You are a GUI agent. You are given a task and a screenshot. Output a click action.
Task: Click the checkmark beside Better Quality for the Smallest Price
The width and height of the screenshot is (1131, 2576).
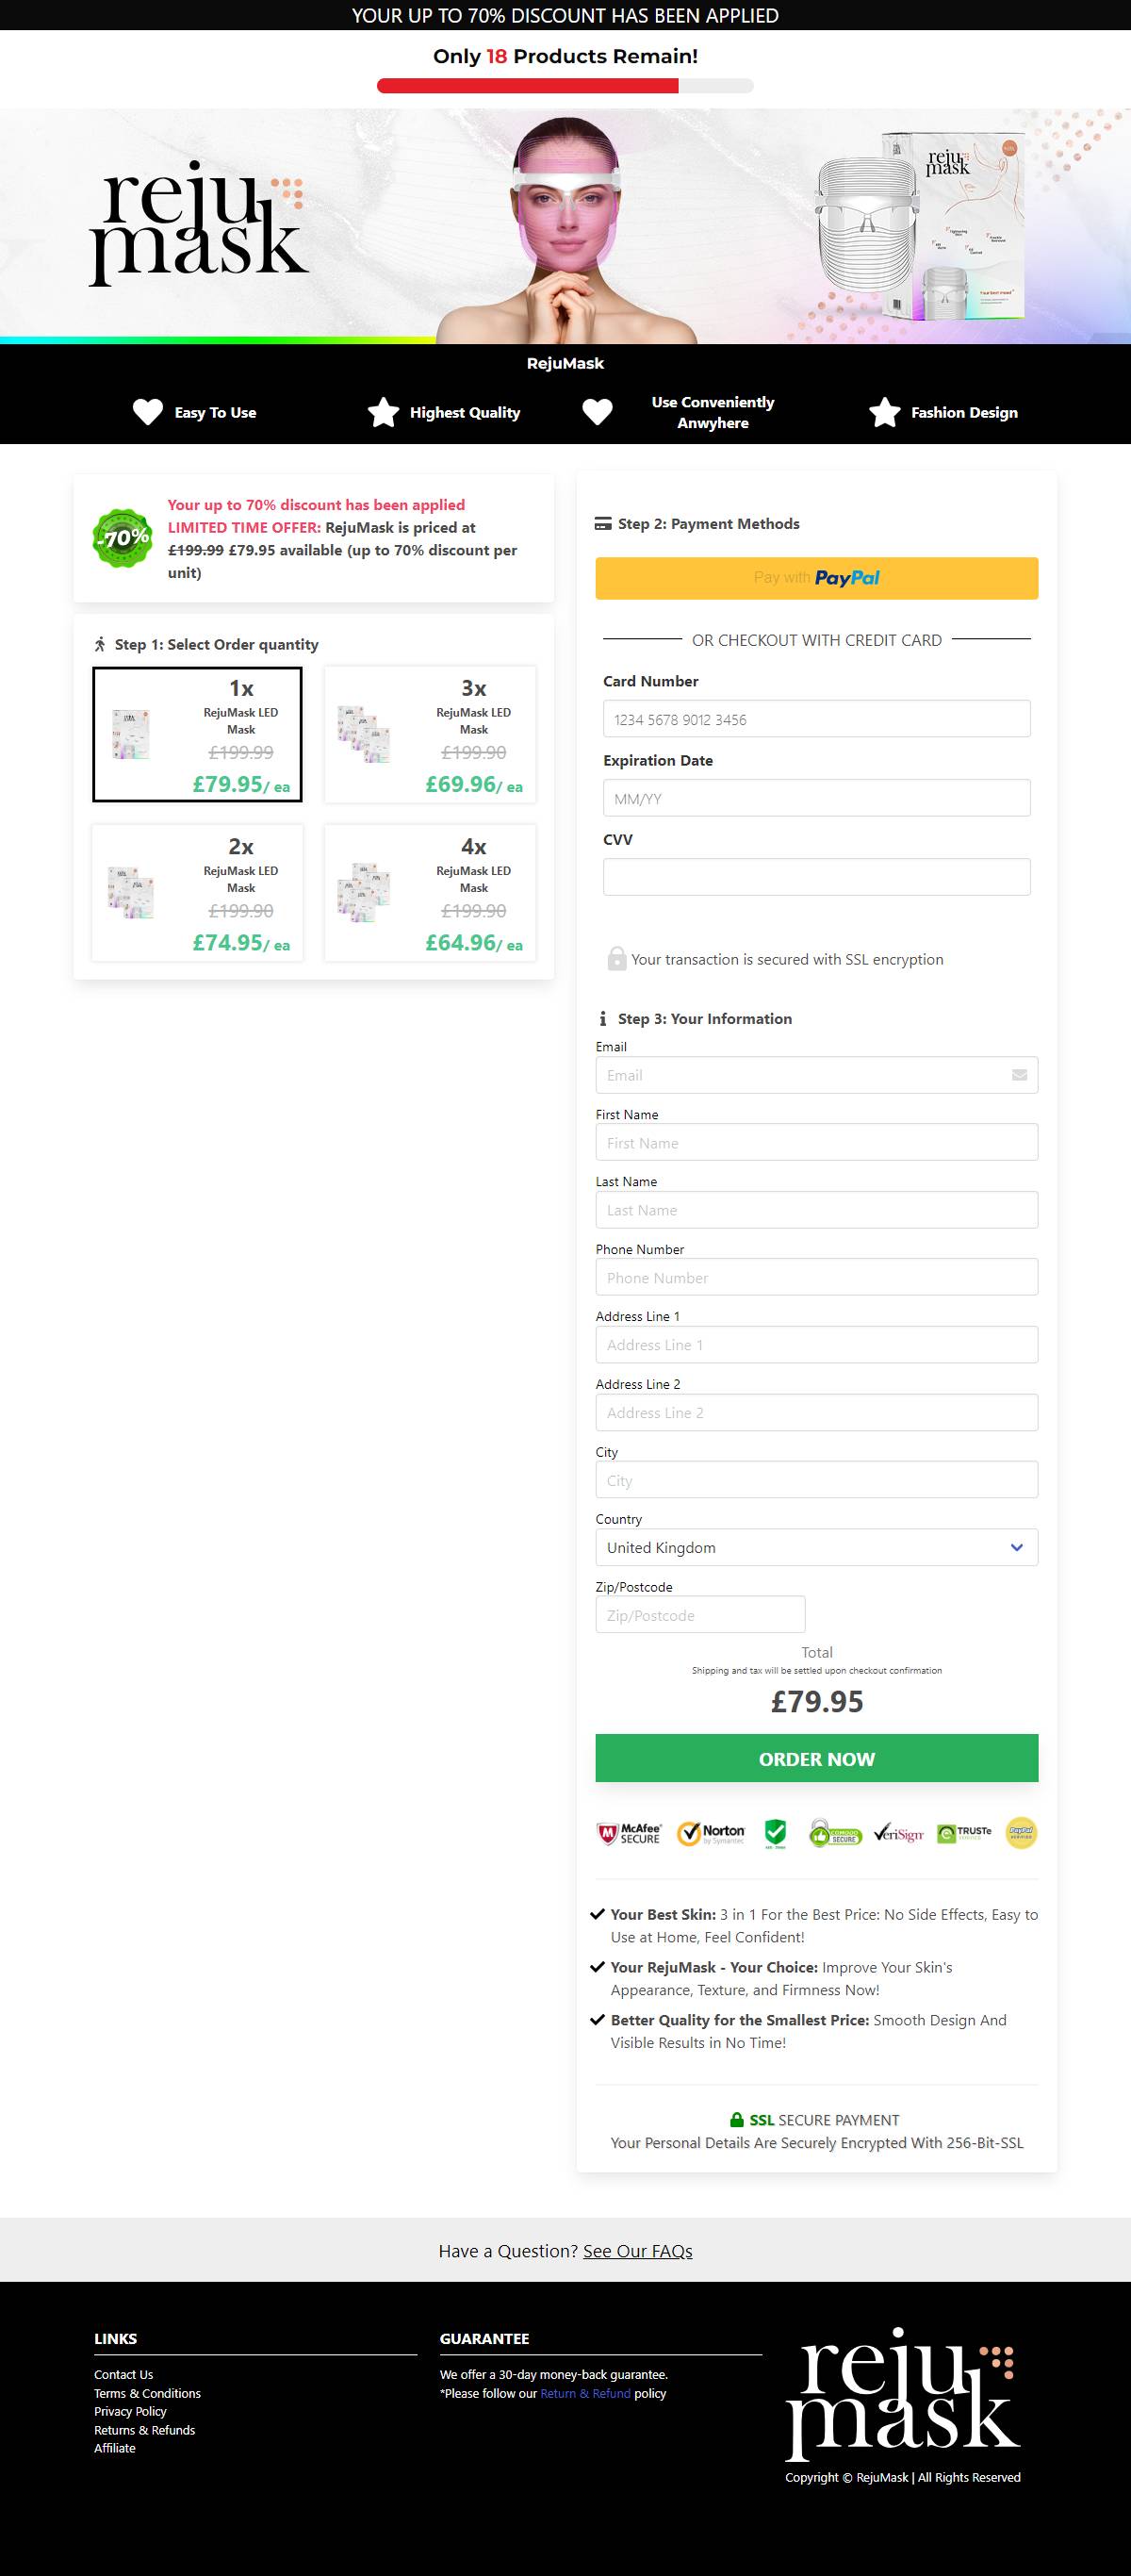[x=597, y=2020]
